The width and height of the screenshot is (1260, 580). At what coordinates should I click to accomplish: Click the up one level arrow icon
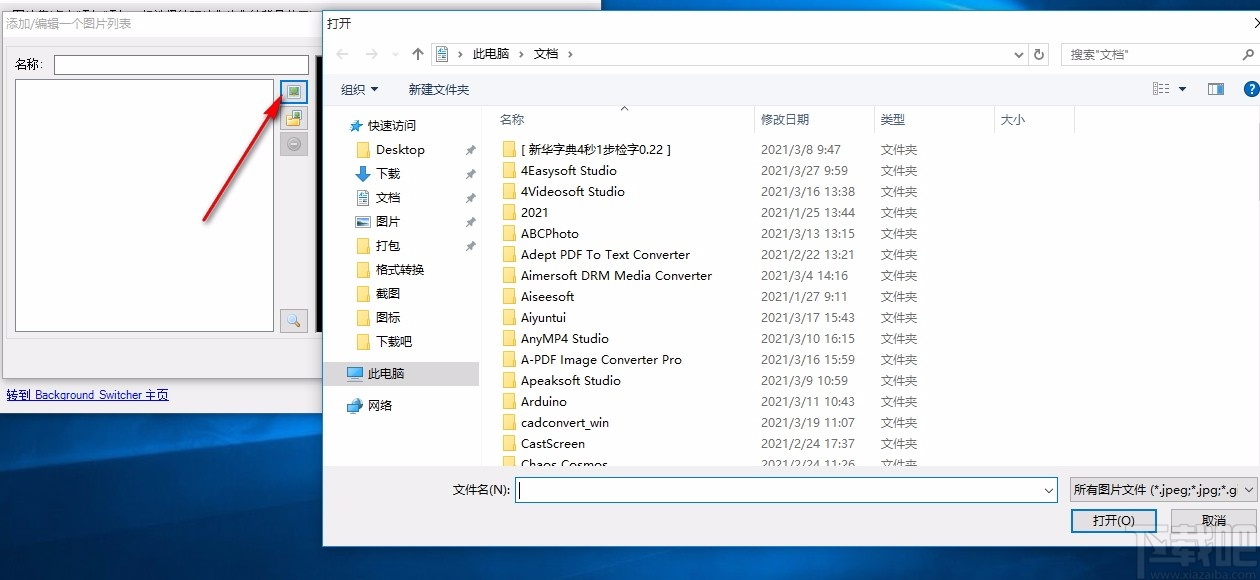(x=417, y=54)
